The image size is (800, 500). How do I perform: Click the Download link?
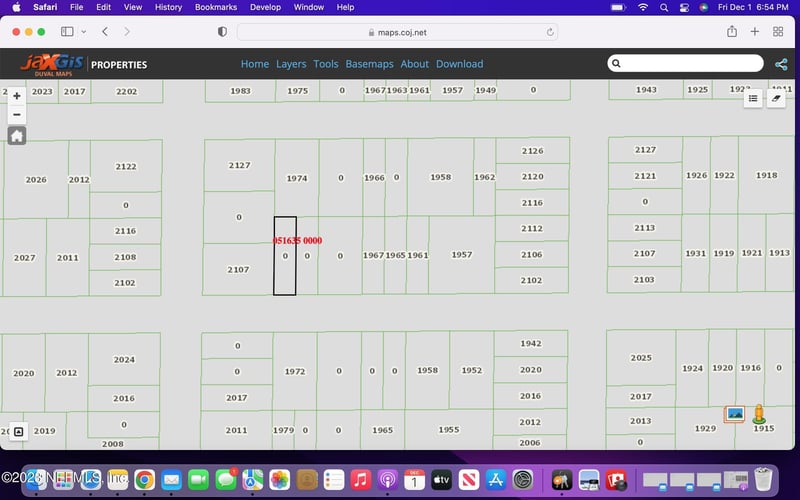point(459,64)
